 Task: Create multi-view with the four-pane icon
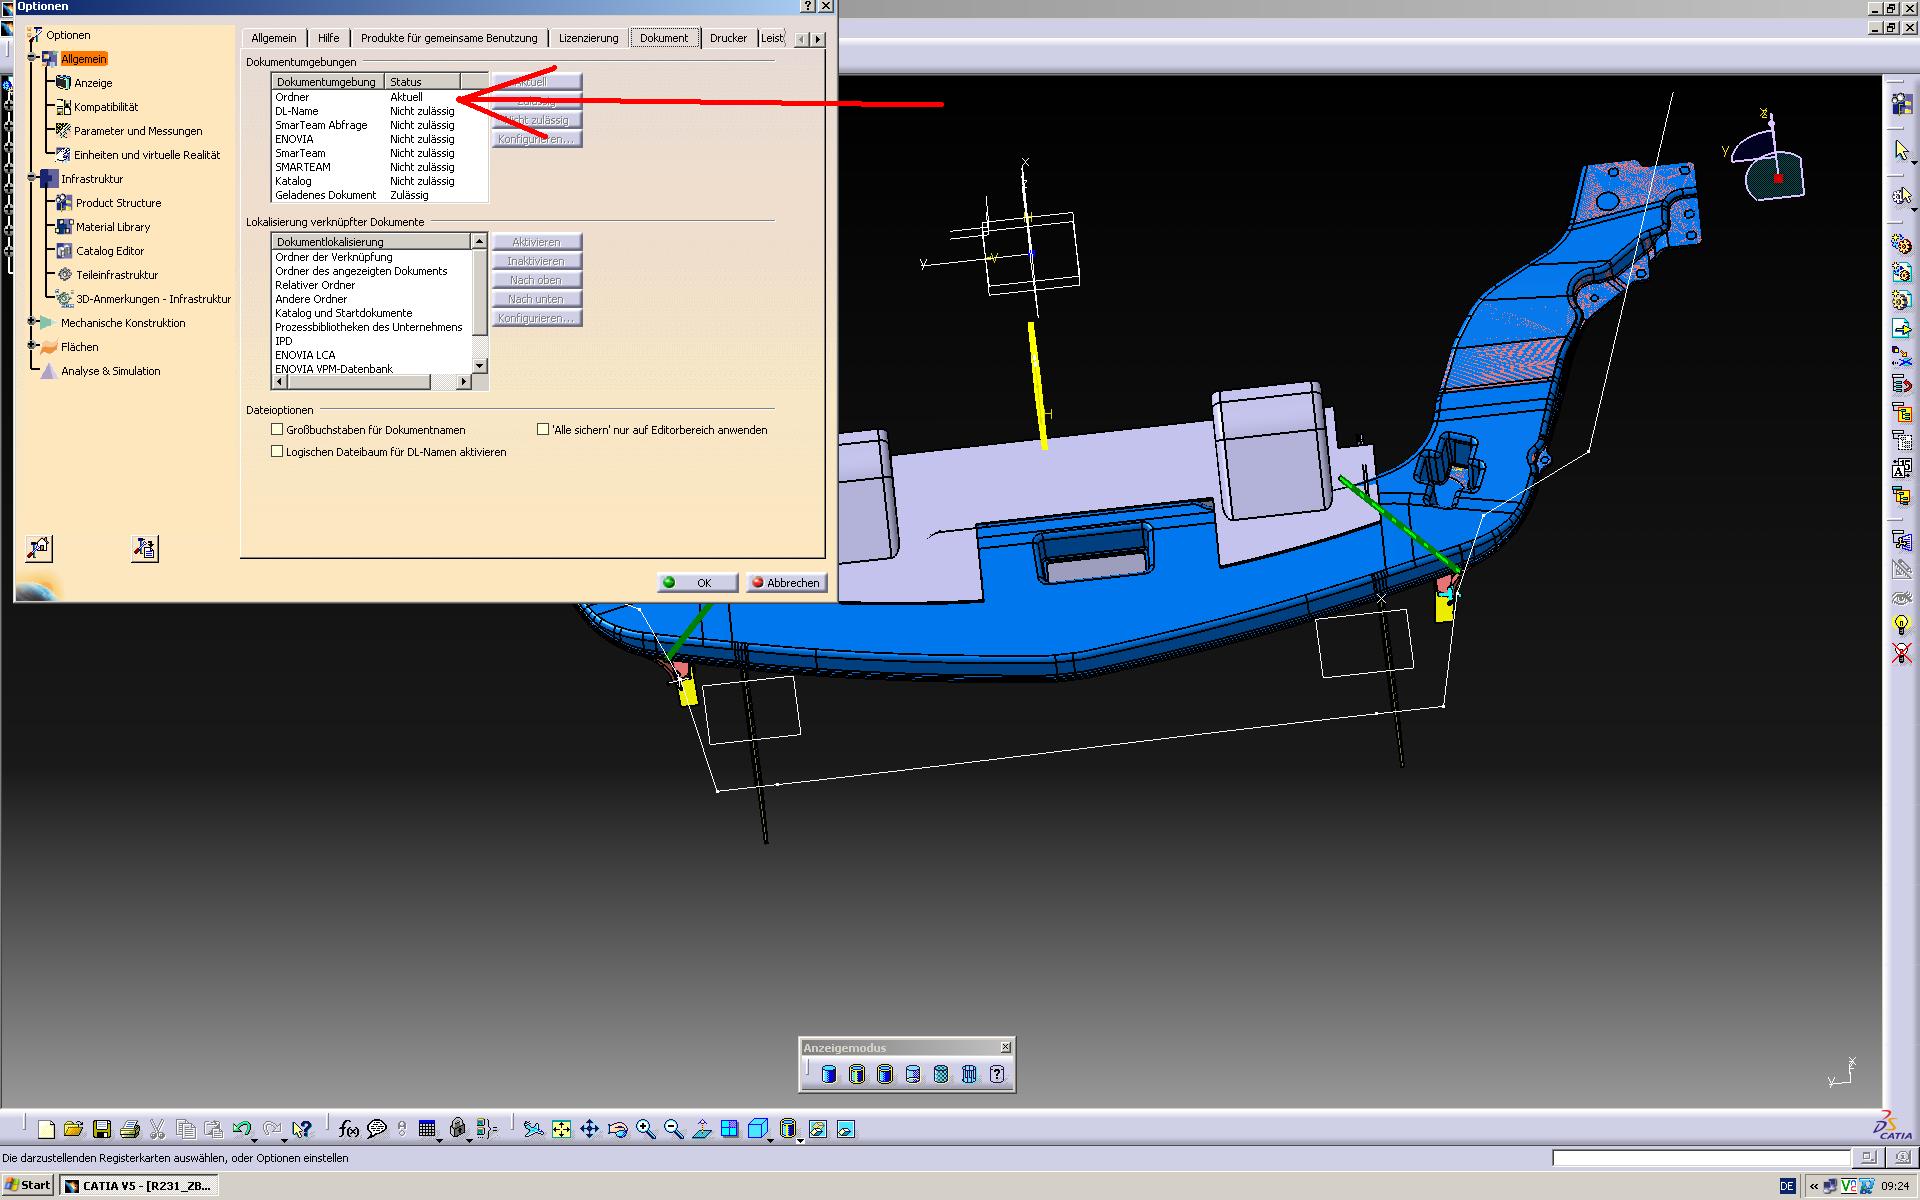(x=729, y=1129)
